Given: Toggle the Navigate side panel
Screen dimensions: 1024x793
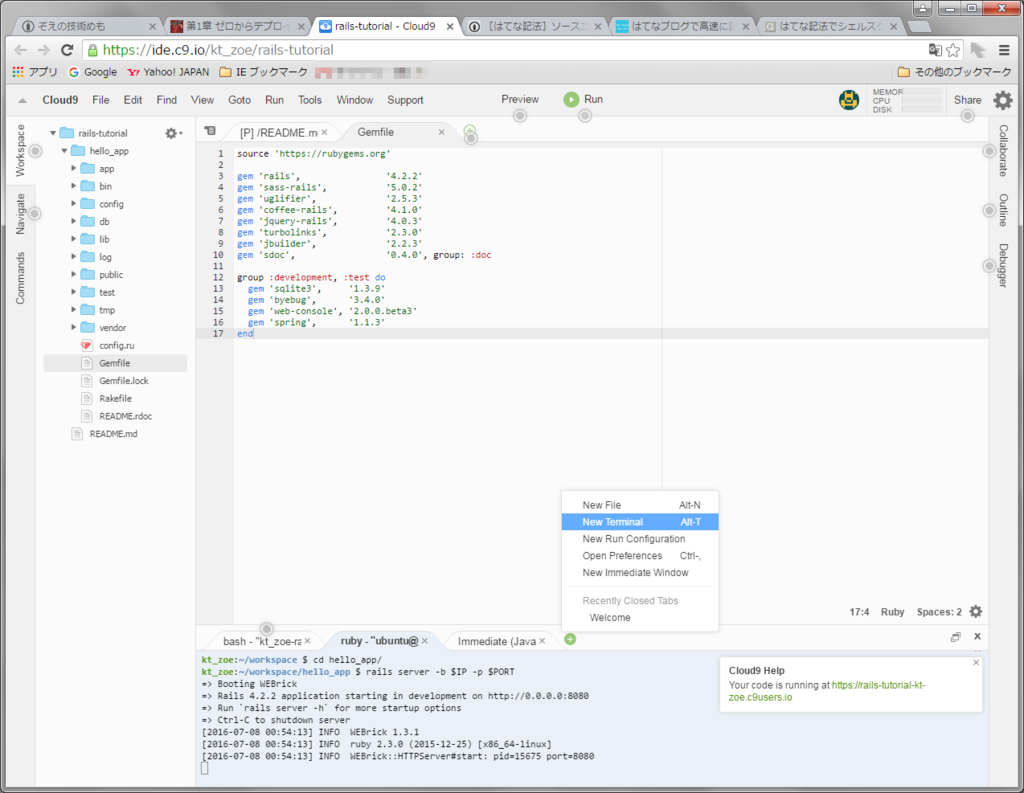Looking at the screenshot, I should click(20, 214).
